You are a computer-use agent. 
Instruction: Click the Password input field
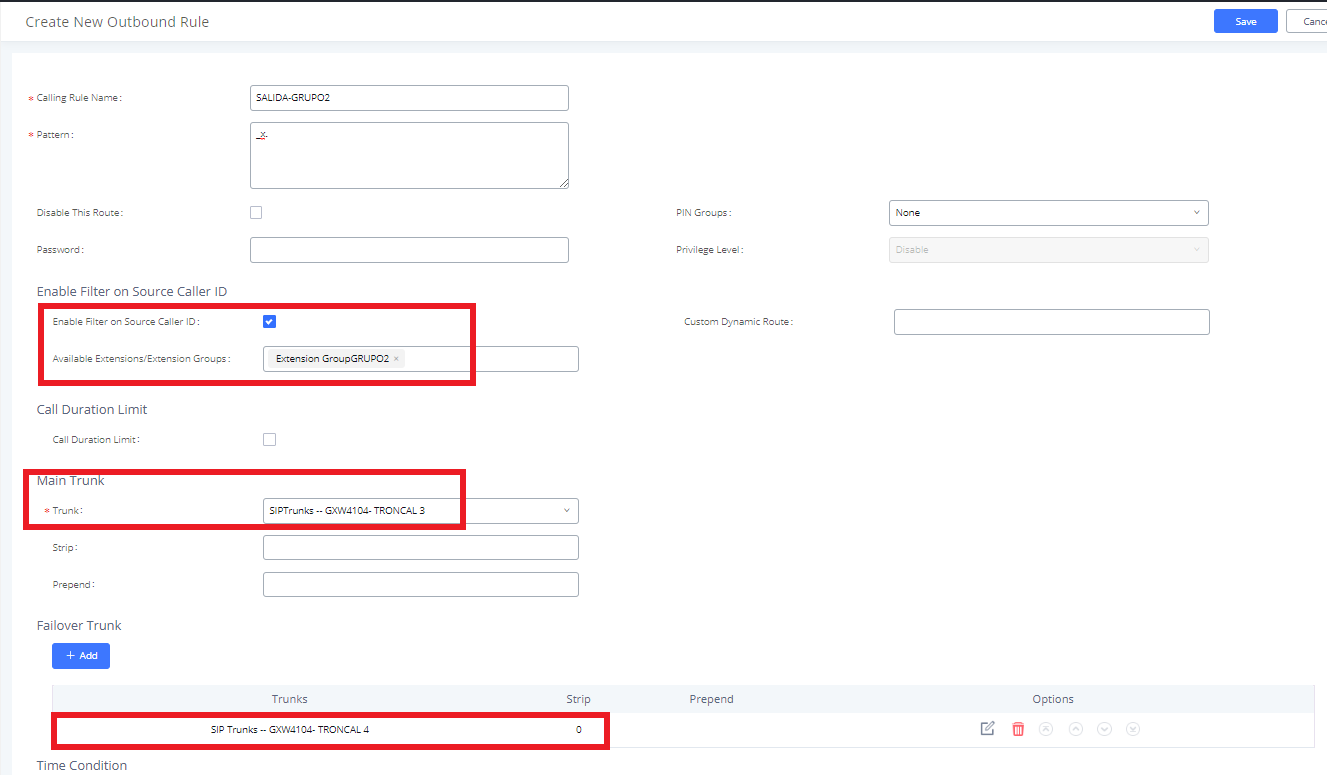pyautogui.click(x=409, y=249)
